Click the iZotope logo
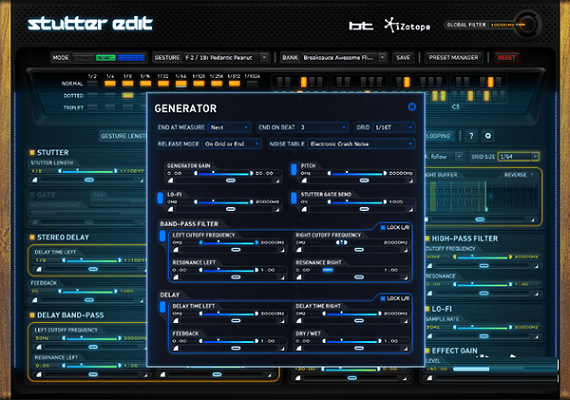This screenshot has height=400, width=570. point(407,25)
